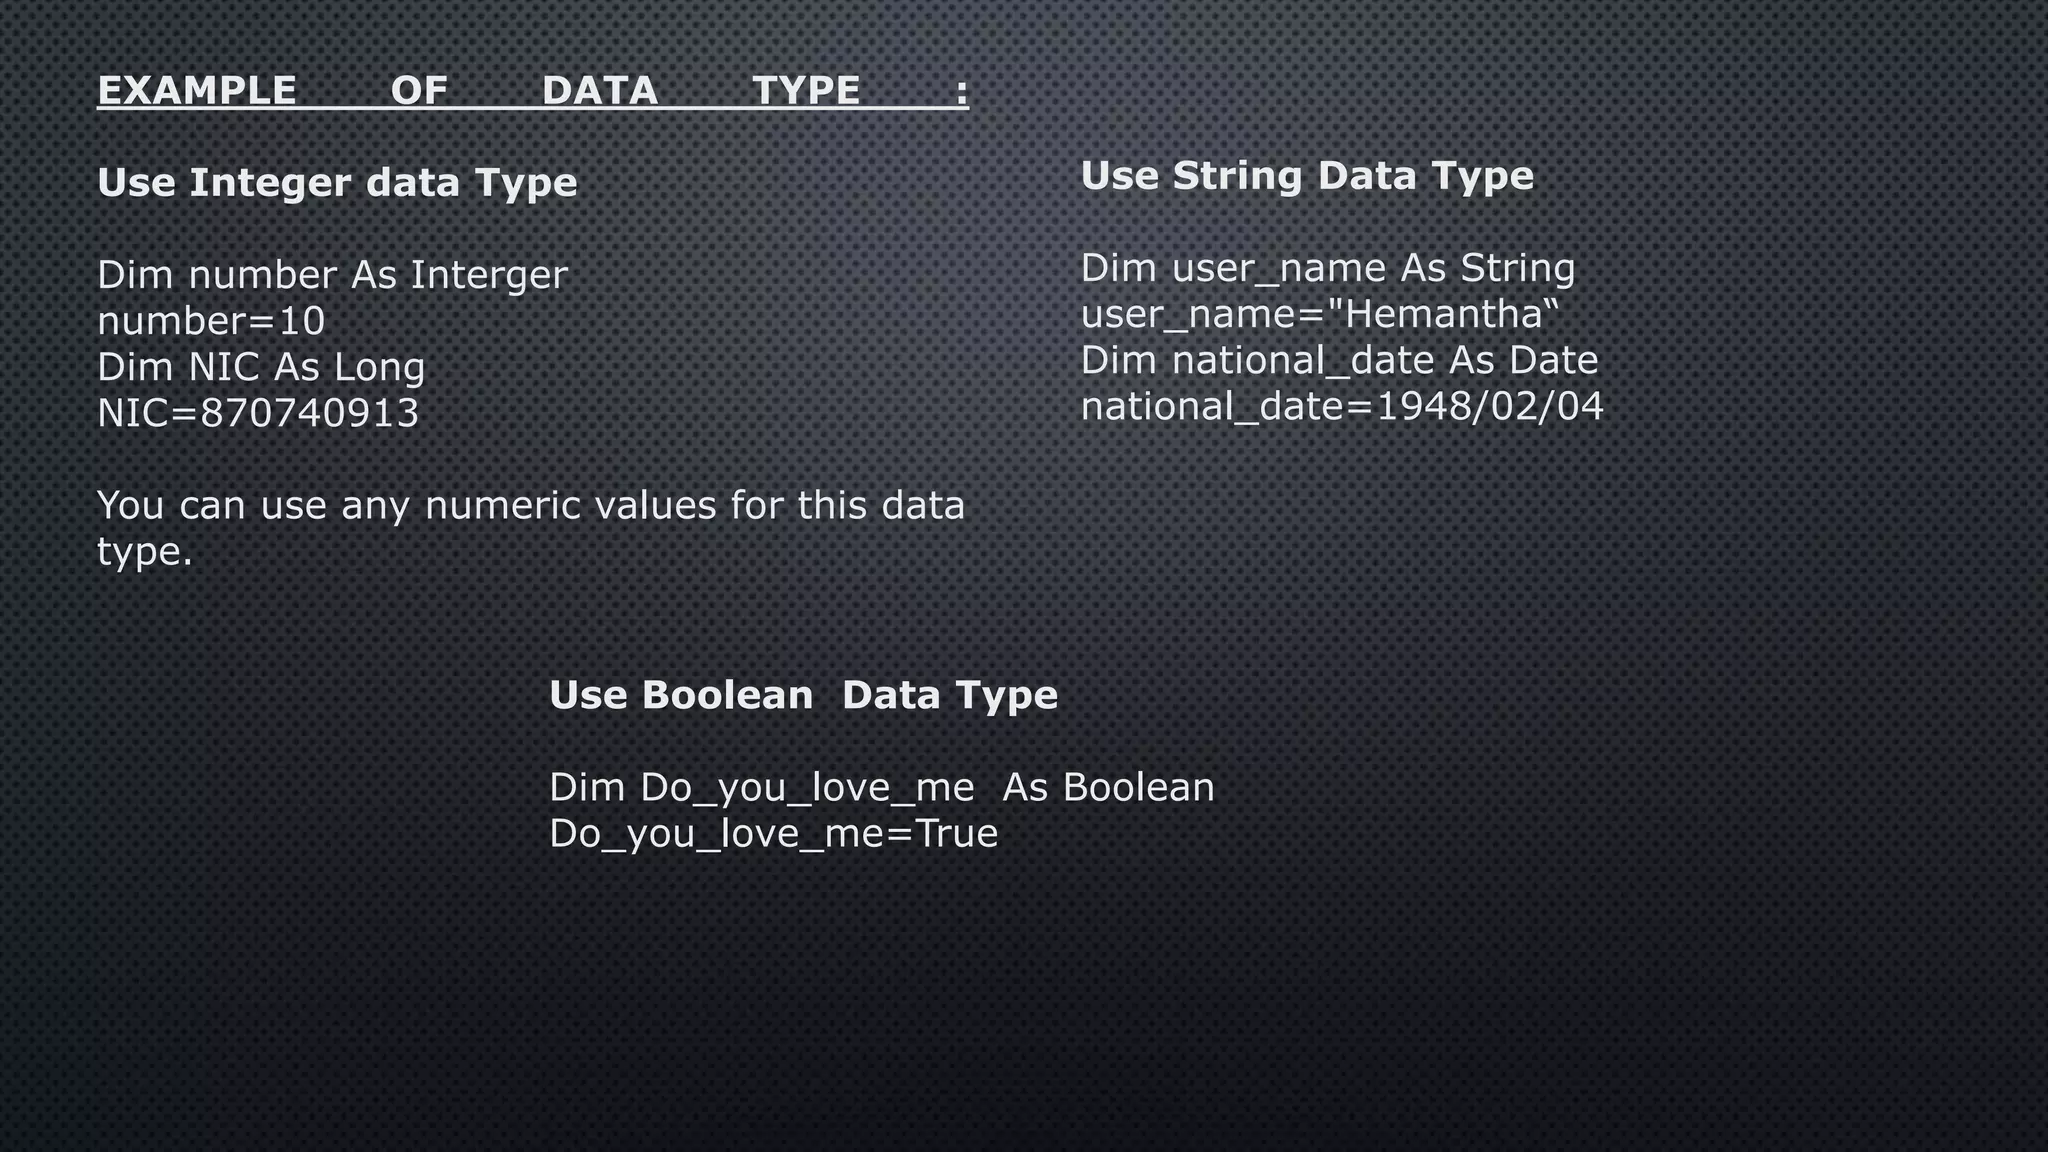
Task: Click the 'Do_you_love_me=True' line
Action: click(x=773, y=834)
